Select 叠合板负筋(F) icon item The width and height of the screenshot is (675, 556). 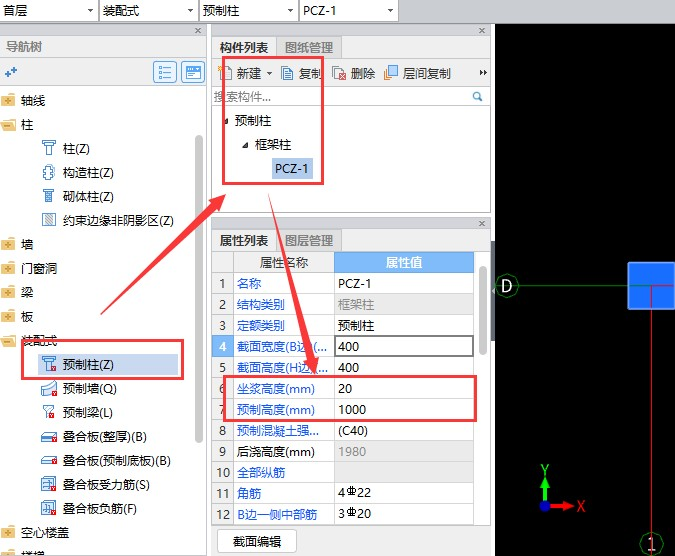49,508
